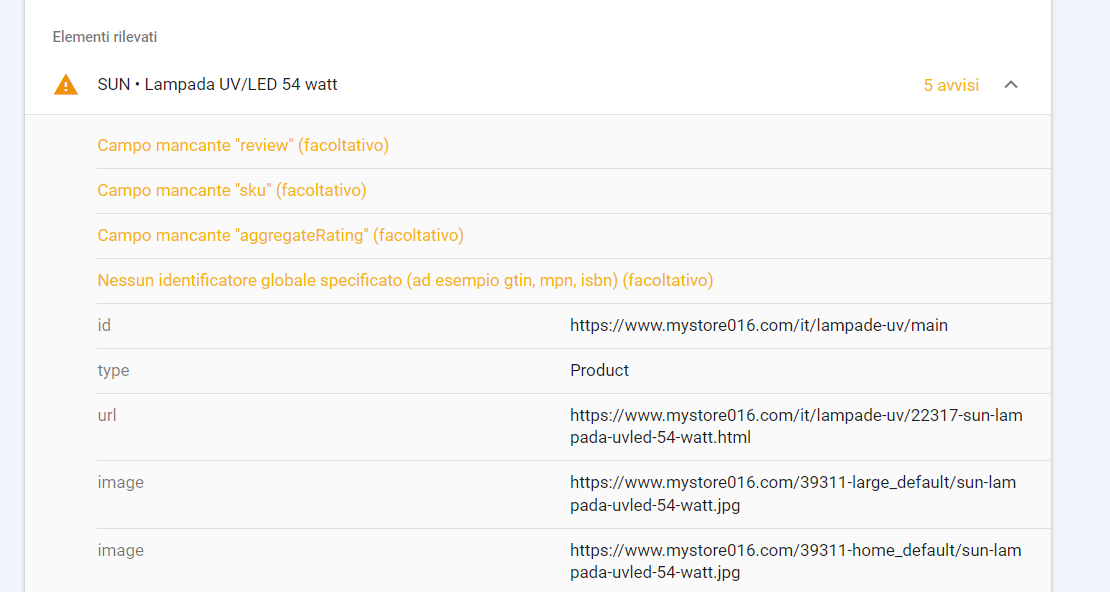Click the home_default image URL value

pyautogui.click(x=795, y=561)
